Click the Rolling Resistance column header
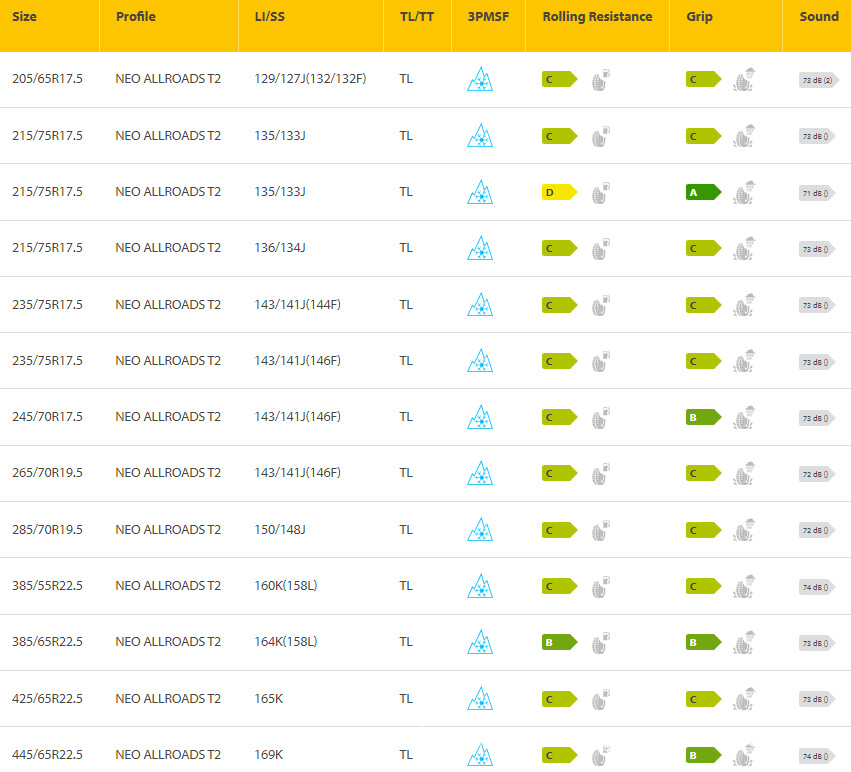This screenshot has height=772, width=851. (x=597, y=17)
